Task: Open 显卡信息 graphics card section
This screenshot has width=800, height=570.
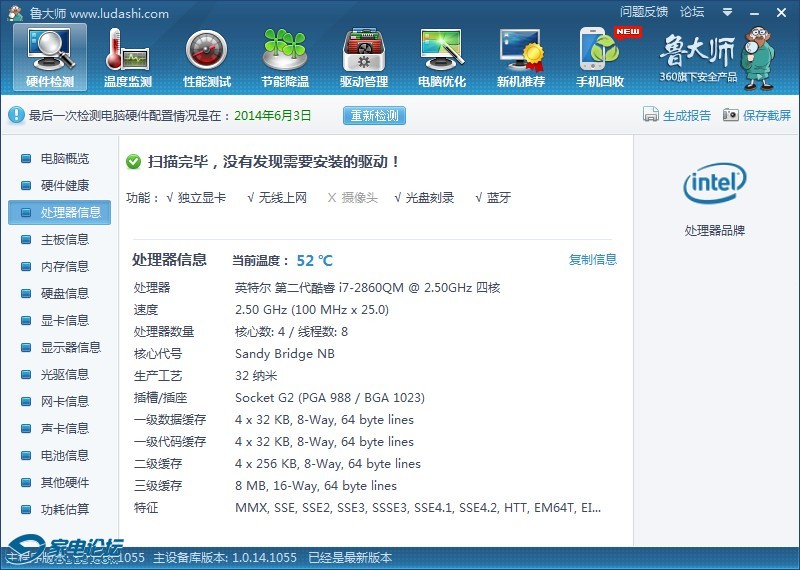Action: [x=64, y=321]
